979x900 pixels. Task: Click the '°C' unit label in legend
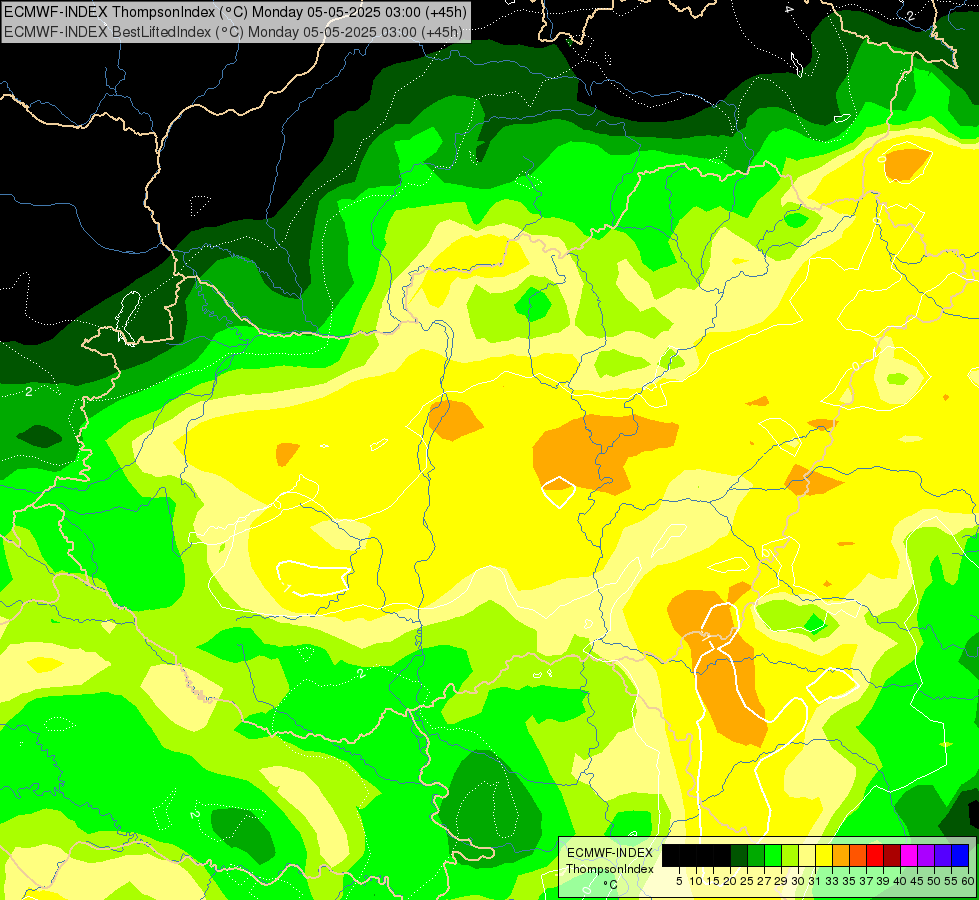pos(611,884)
